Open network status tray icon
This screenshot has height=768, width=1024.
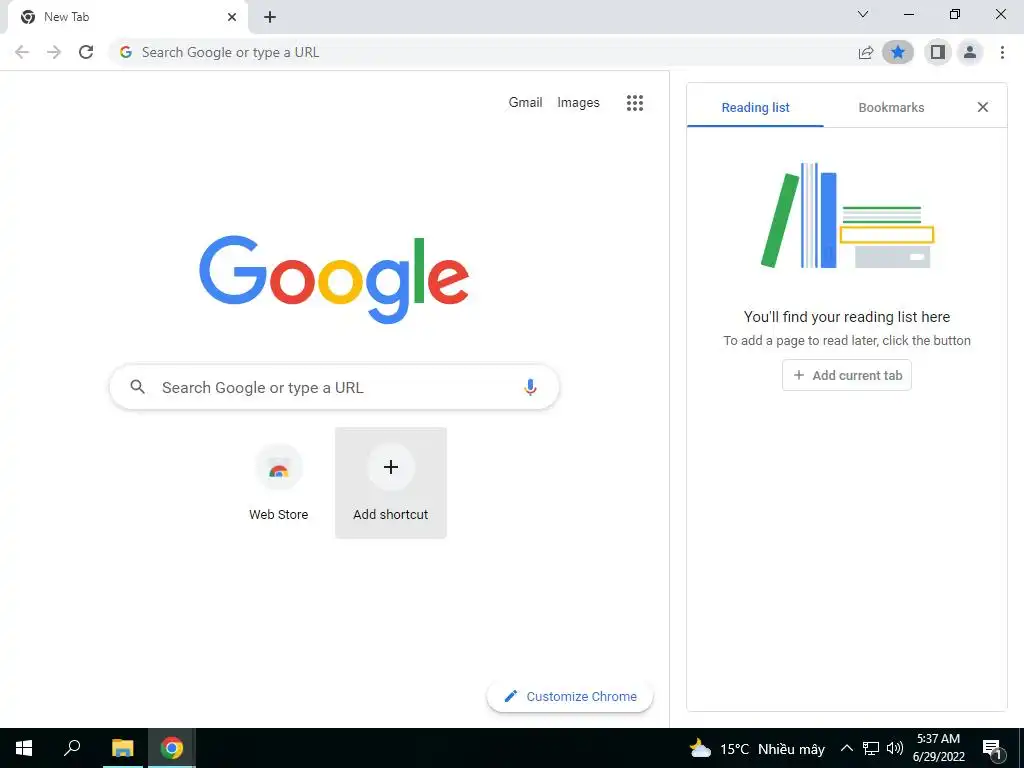pyautogui.click(x=871, y=748)
